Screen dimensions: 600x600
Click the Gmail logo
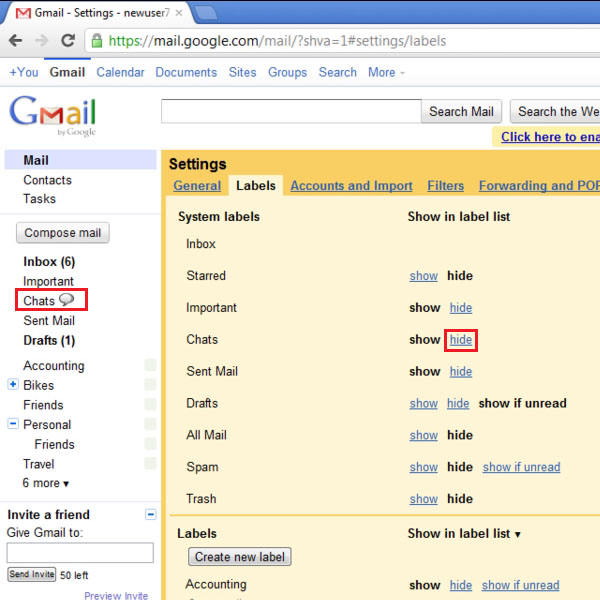tap(53, 114)
